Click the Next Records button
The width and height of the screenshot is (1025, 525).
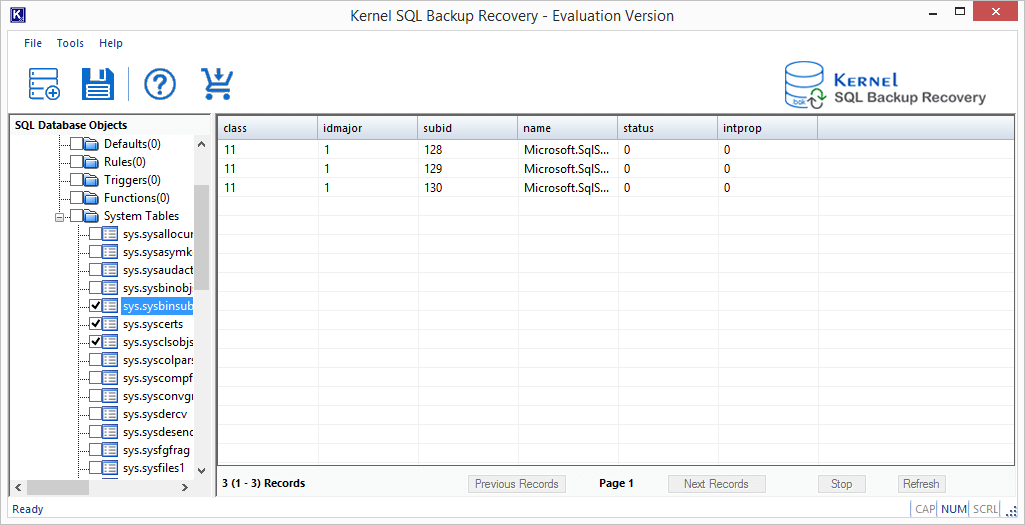716,484
